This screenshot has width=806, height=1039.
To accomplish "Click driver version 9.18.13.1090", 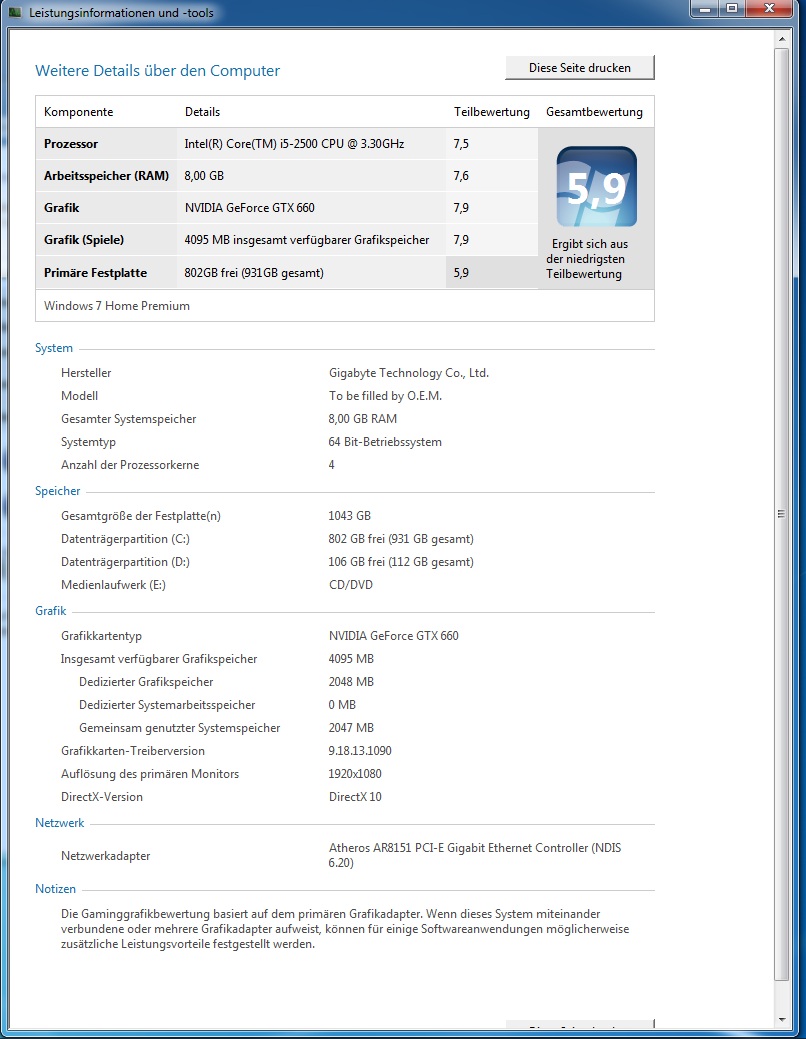I will coord(360,751).
